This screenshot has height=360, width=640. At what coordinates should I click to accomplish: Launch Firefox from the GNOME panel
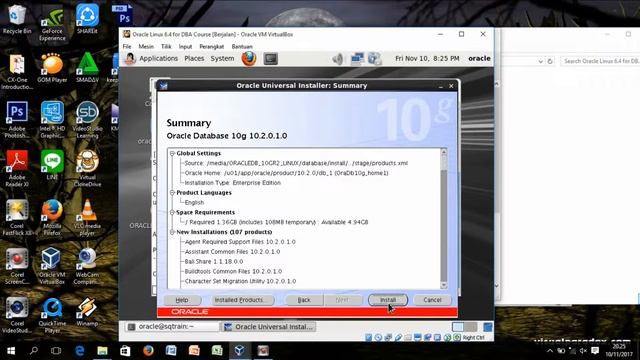(x=249, y=58)
